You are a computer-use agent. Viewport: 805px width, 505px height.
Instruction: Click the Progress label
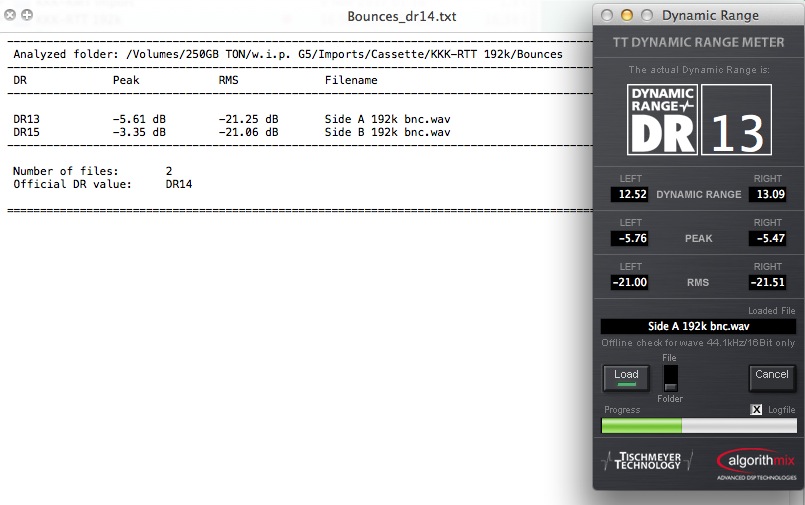[622, 410]
